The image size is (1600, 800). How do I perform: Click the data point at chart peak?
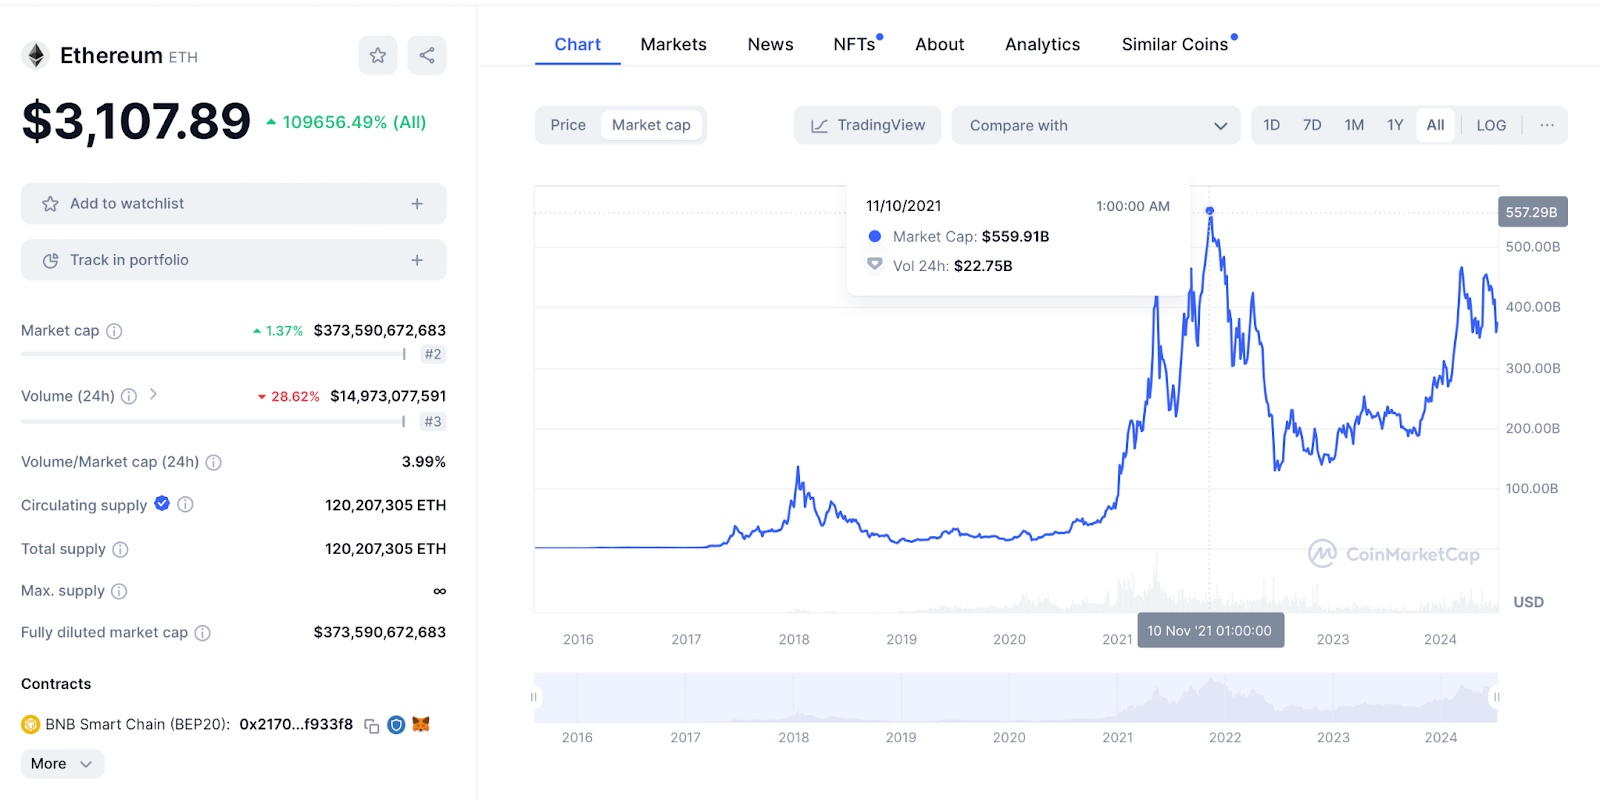tap(1210, 211)
